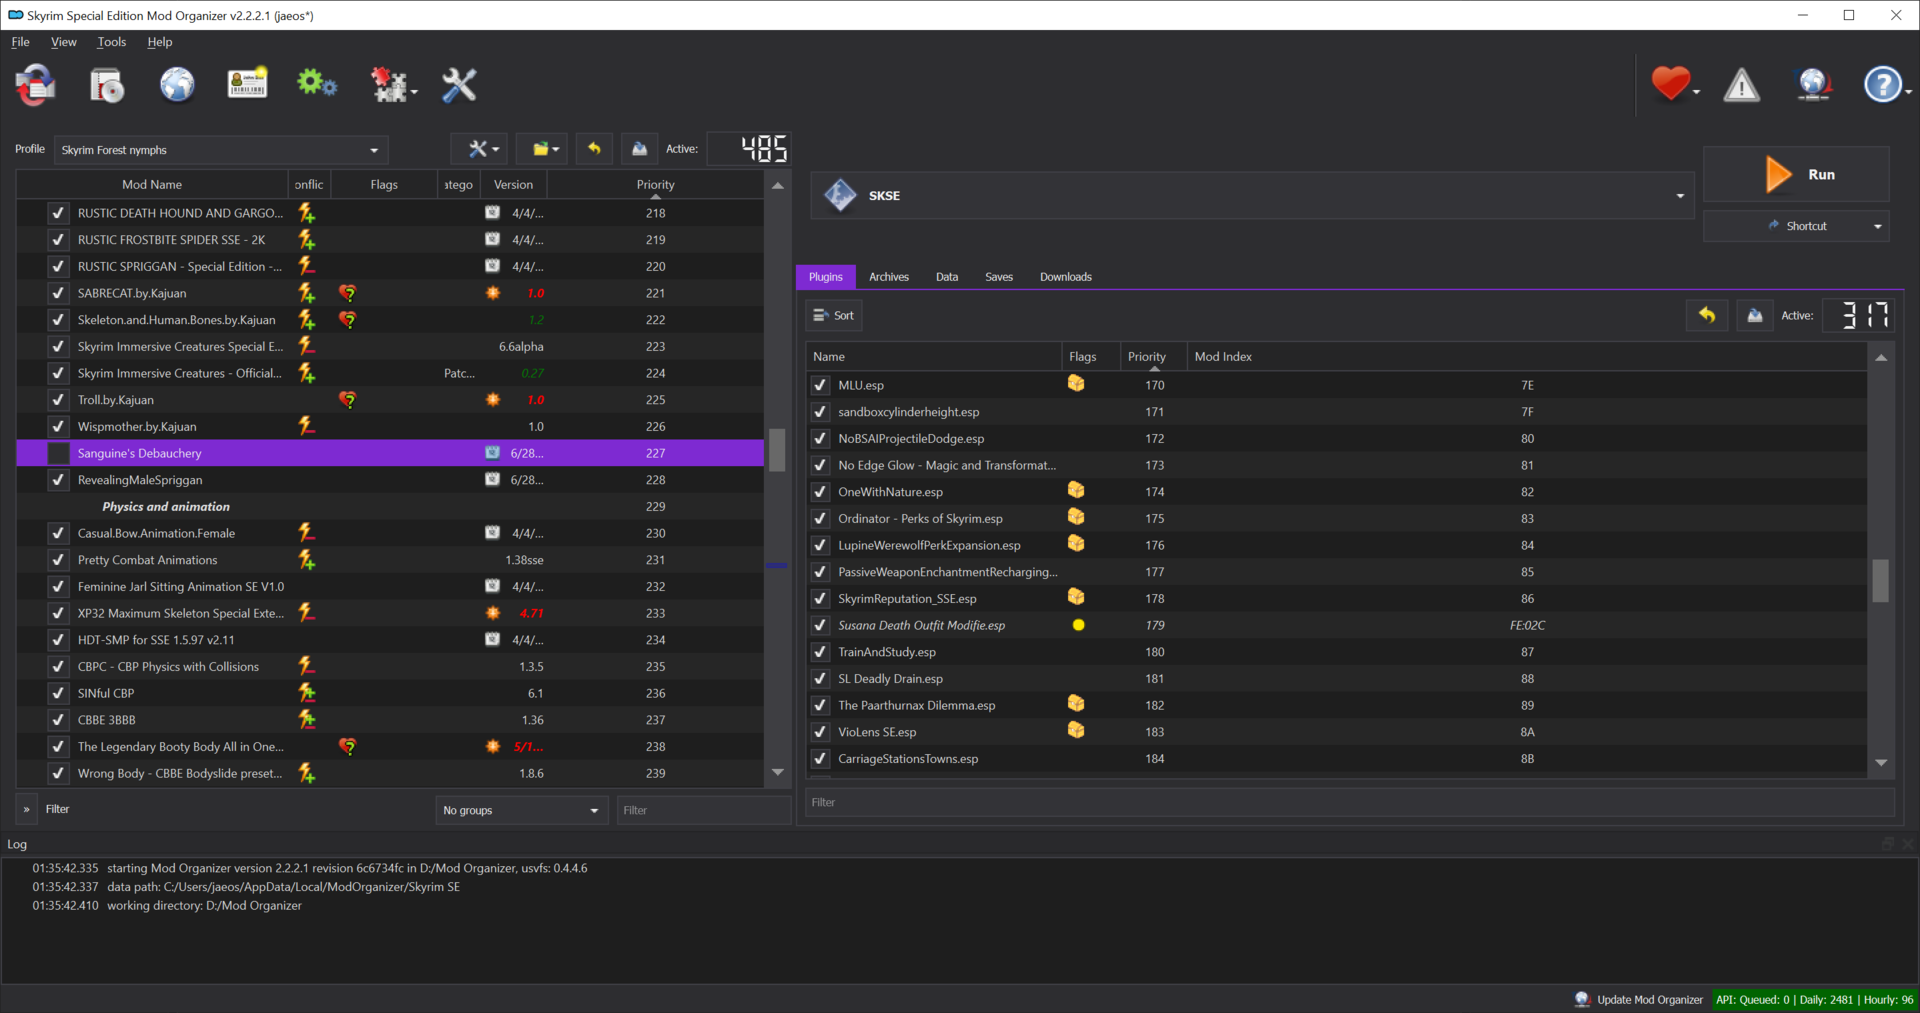This screenshot has width=1920, height=1013.
Task: Sort mods by Priority column header
Action: [655, 185]
